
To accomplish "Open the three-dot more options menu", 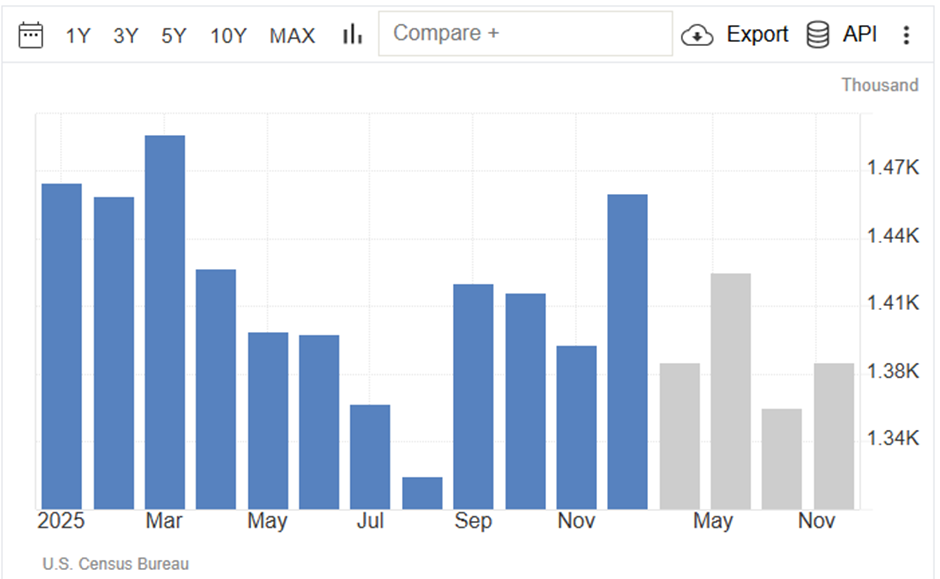I will pos(906,35).
